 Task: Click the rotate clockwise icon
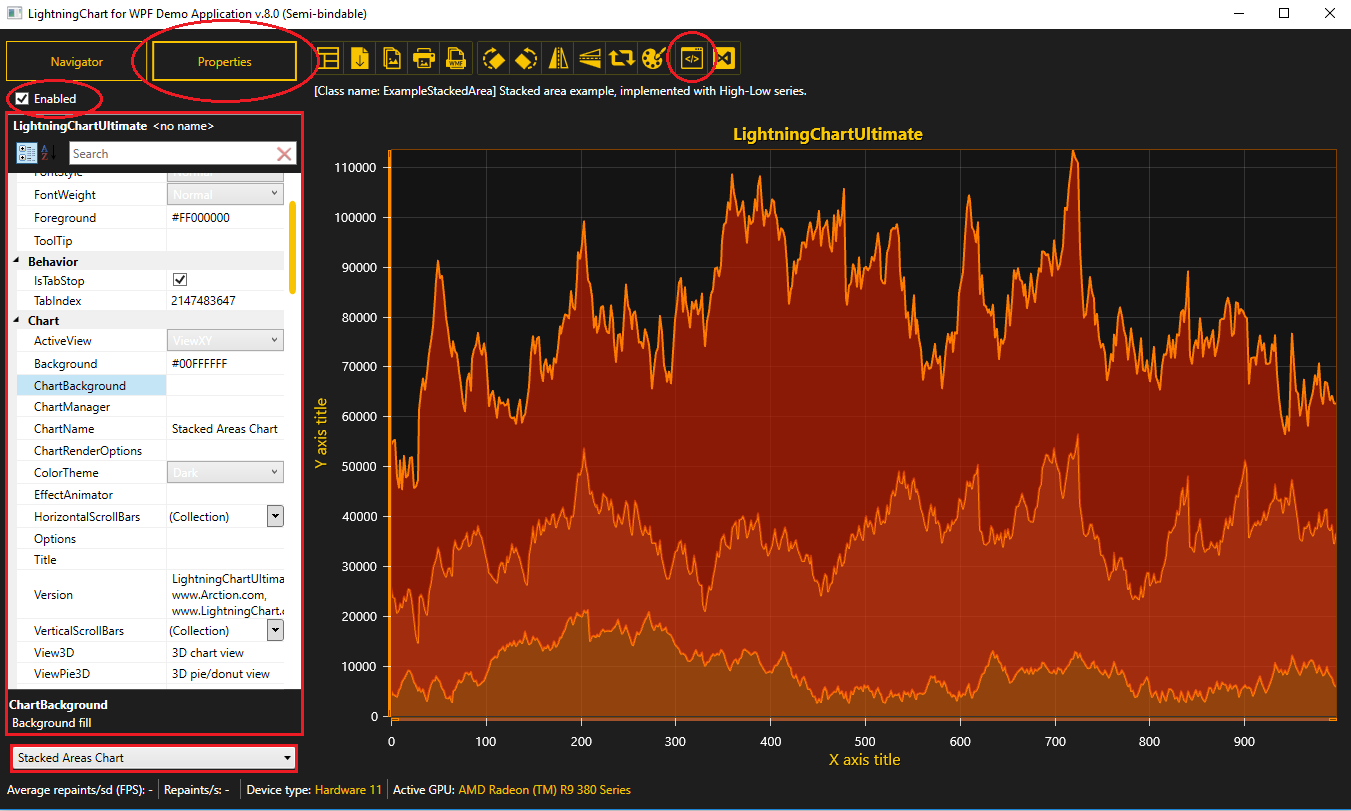(x=493, y=58)
